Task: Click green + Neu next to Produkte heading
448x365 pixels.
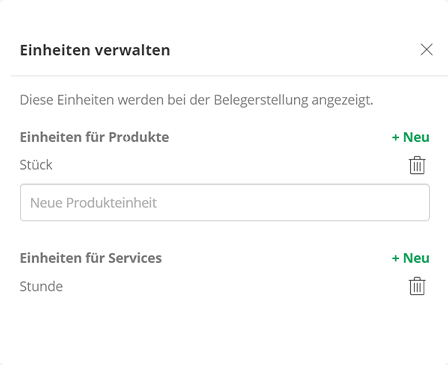Action: (x=410, y=137)
